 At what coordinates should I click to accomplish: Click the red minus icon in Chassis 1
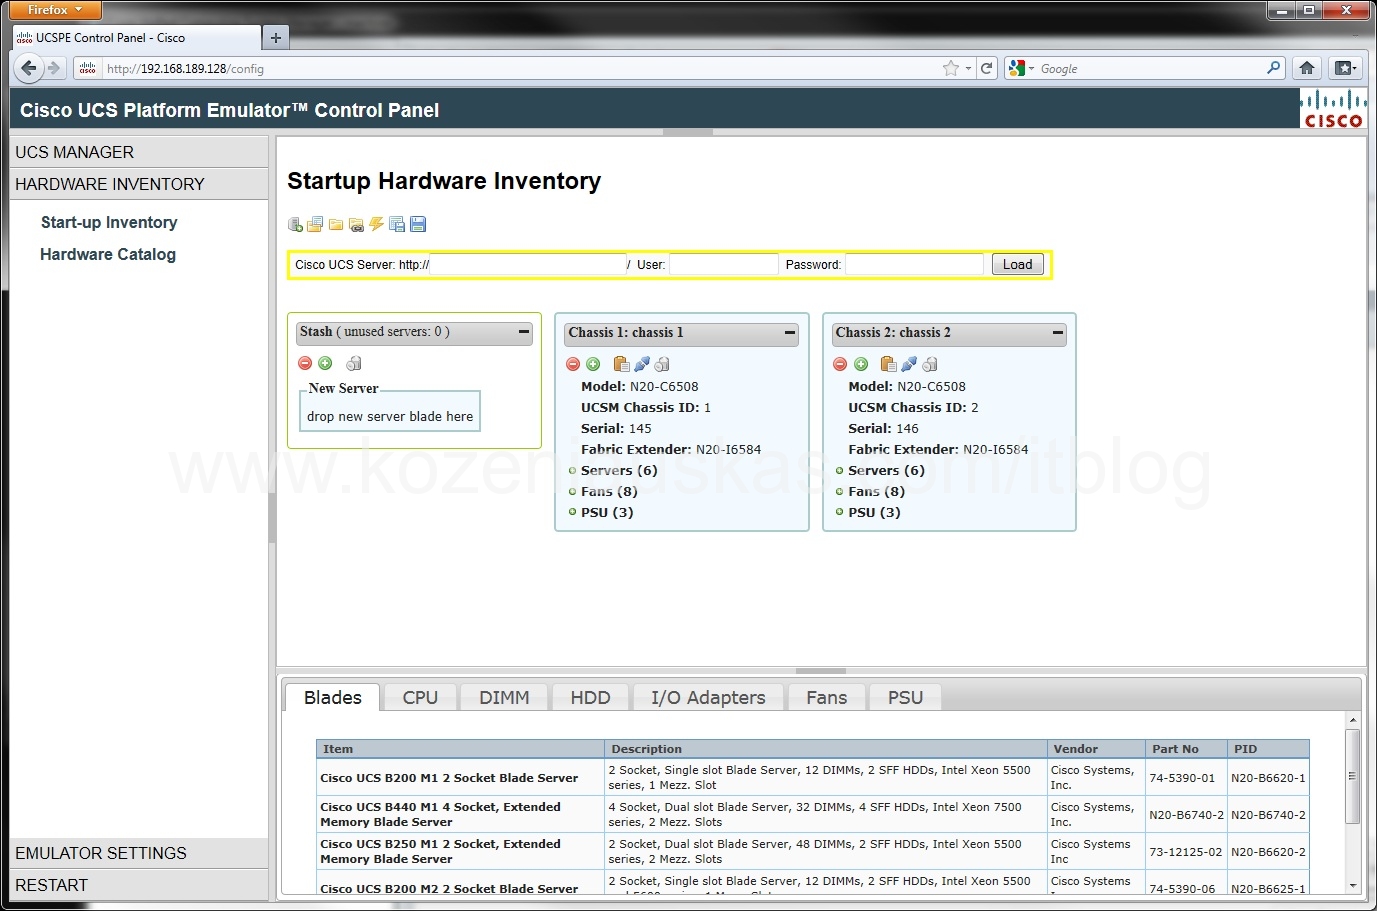click(x=573, y=364)
